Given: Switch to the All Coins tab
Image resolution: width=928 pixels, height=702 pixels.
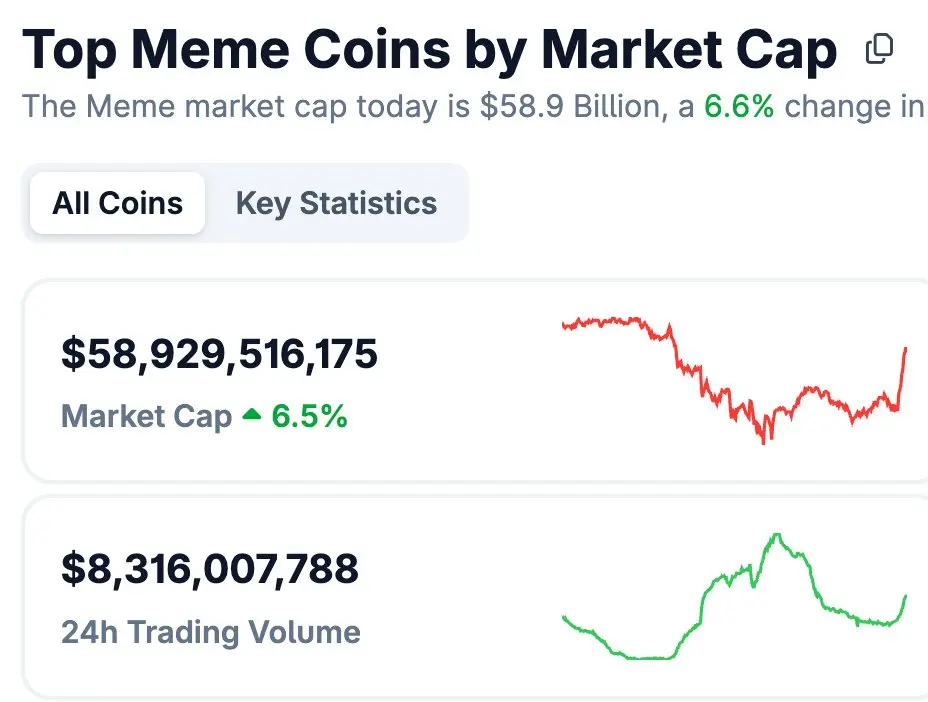Looking at the screenshot, I should 118,204.
